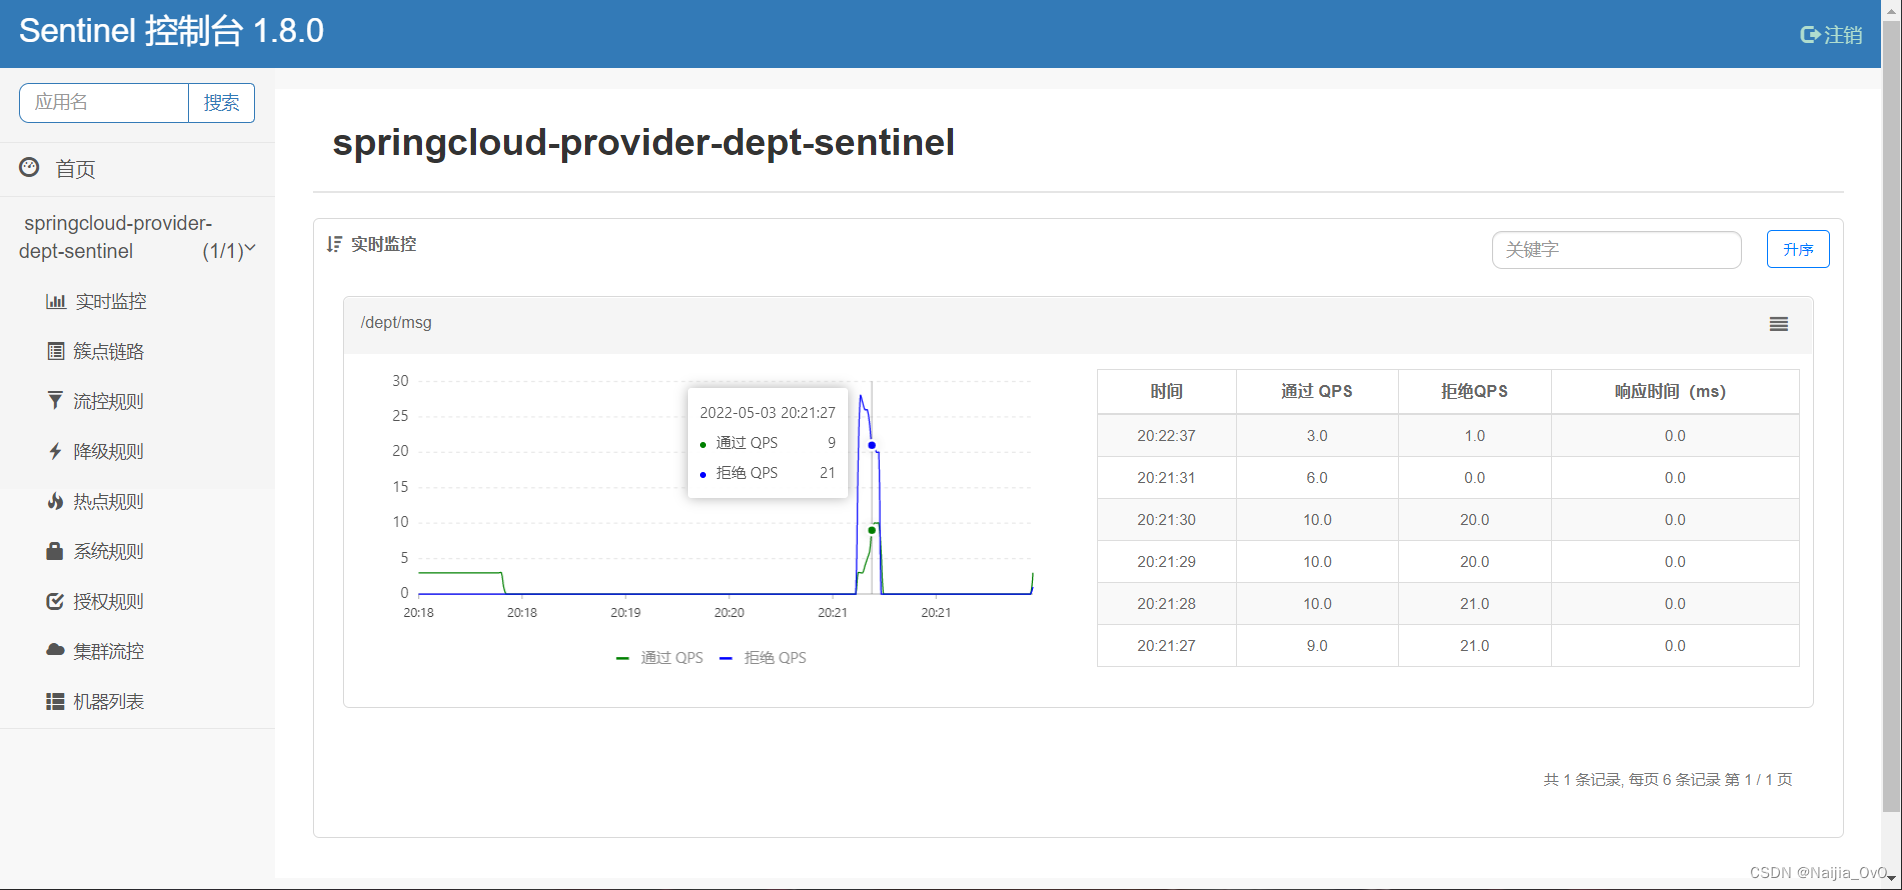Image resolution: width=1902 pixels, height=890 pixels.
Task: Focus the 关键字 keyword input field
Action: [x=1616, y=250]
